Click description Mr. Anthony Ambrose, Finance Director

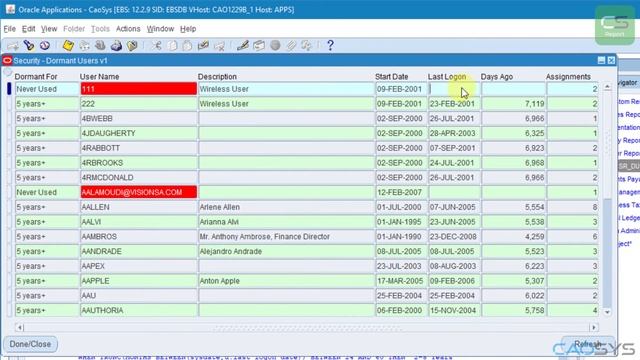click(286, 237)
